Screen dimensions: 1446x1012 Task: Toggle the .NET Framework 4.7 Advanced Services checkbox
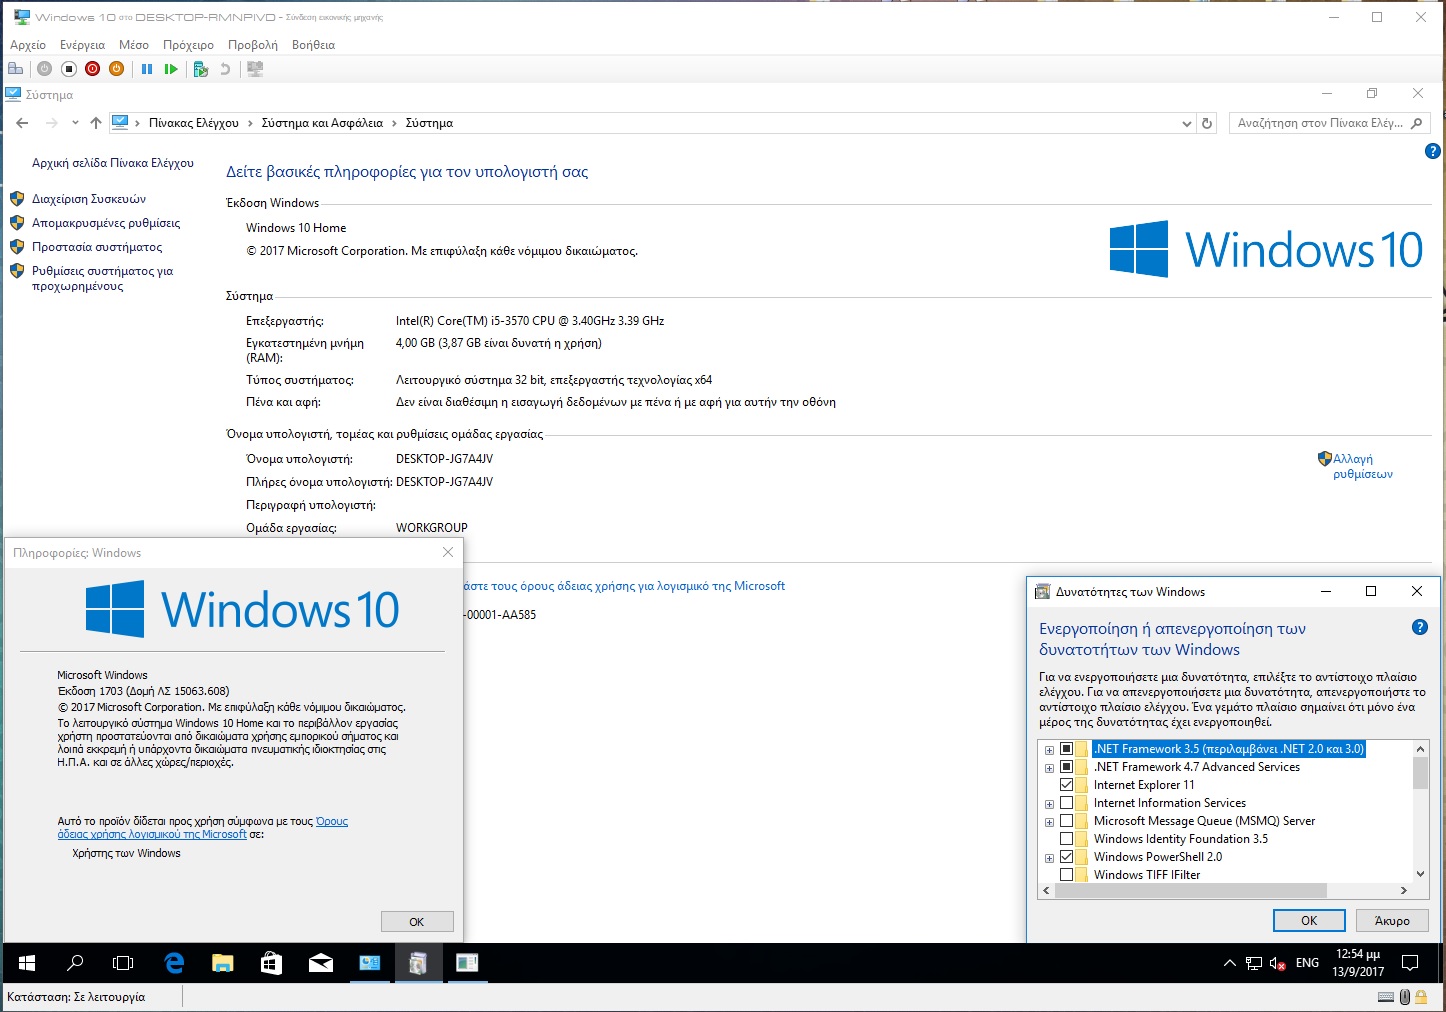coord(1066,767)
